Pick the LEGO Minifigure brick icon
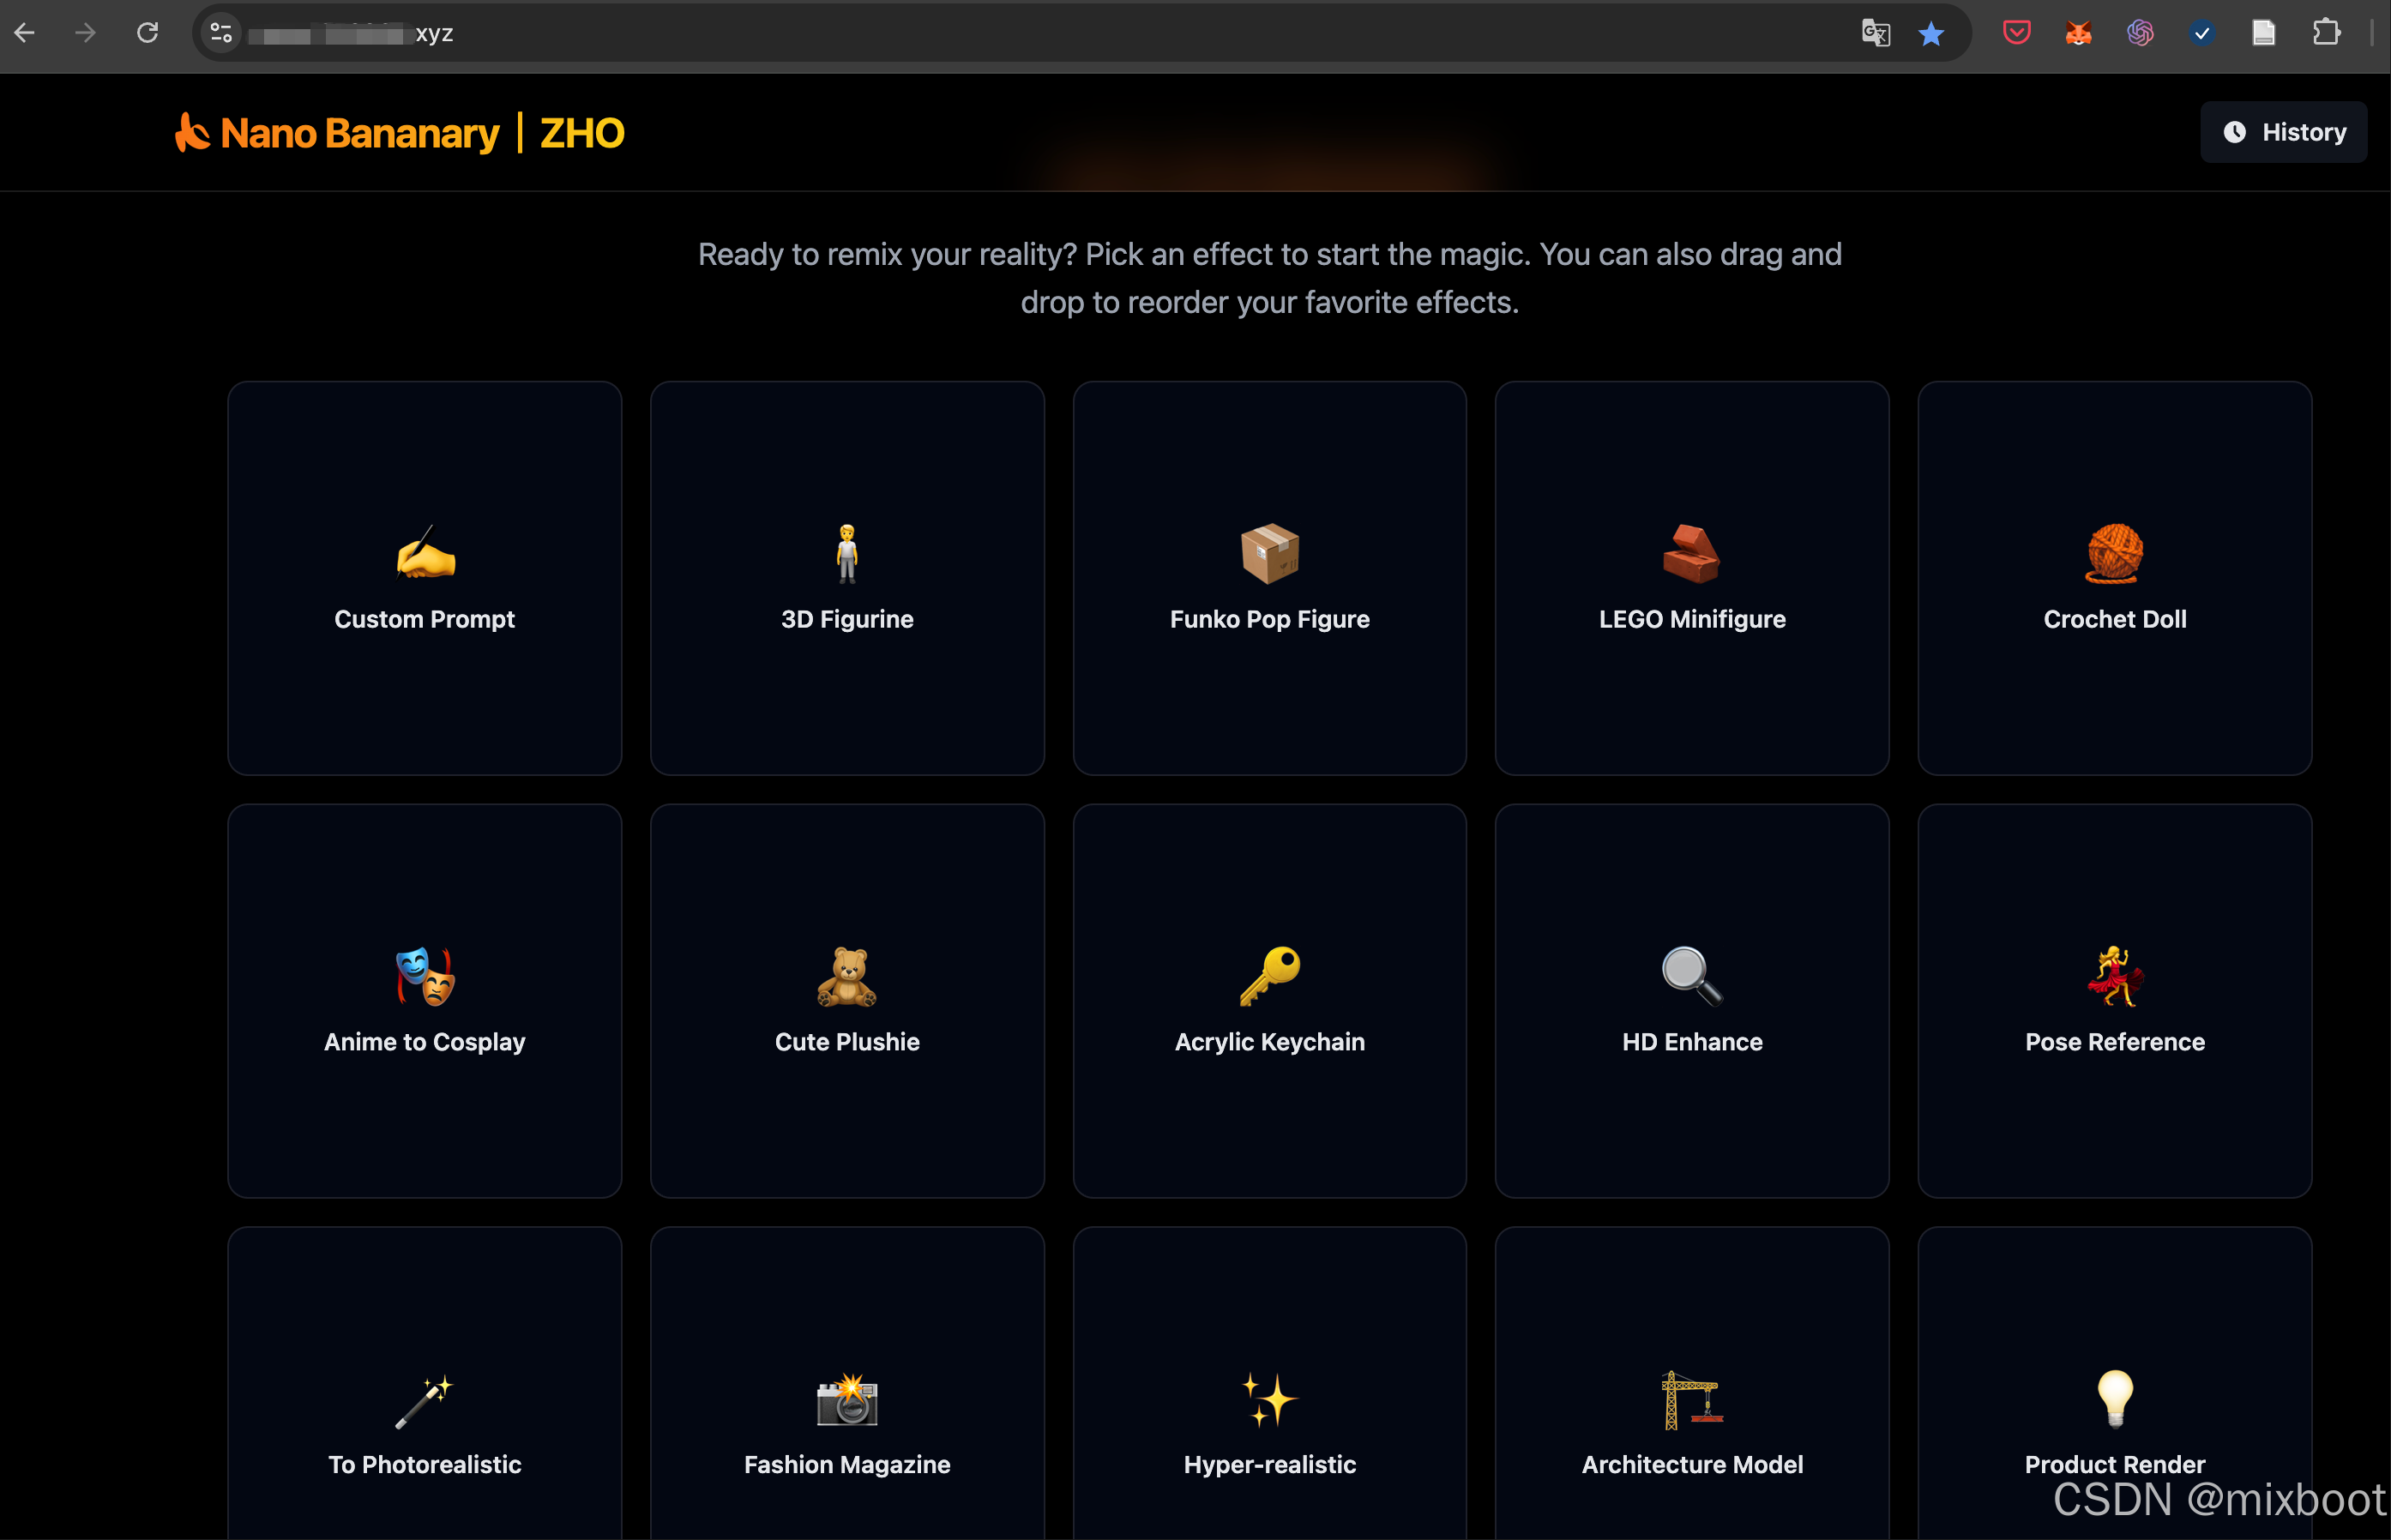 click(1691, 553)
